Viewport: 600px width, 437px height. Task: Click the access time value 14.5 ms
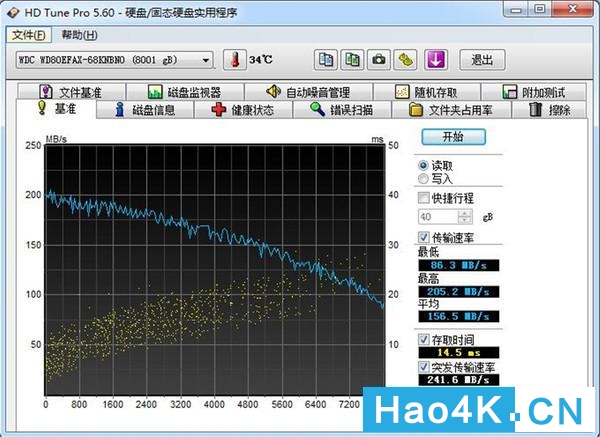point(458,352)
